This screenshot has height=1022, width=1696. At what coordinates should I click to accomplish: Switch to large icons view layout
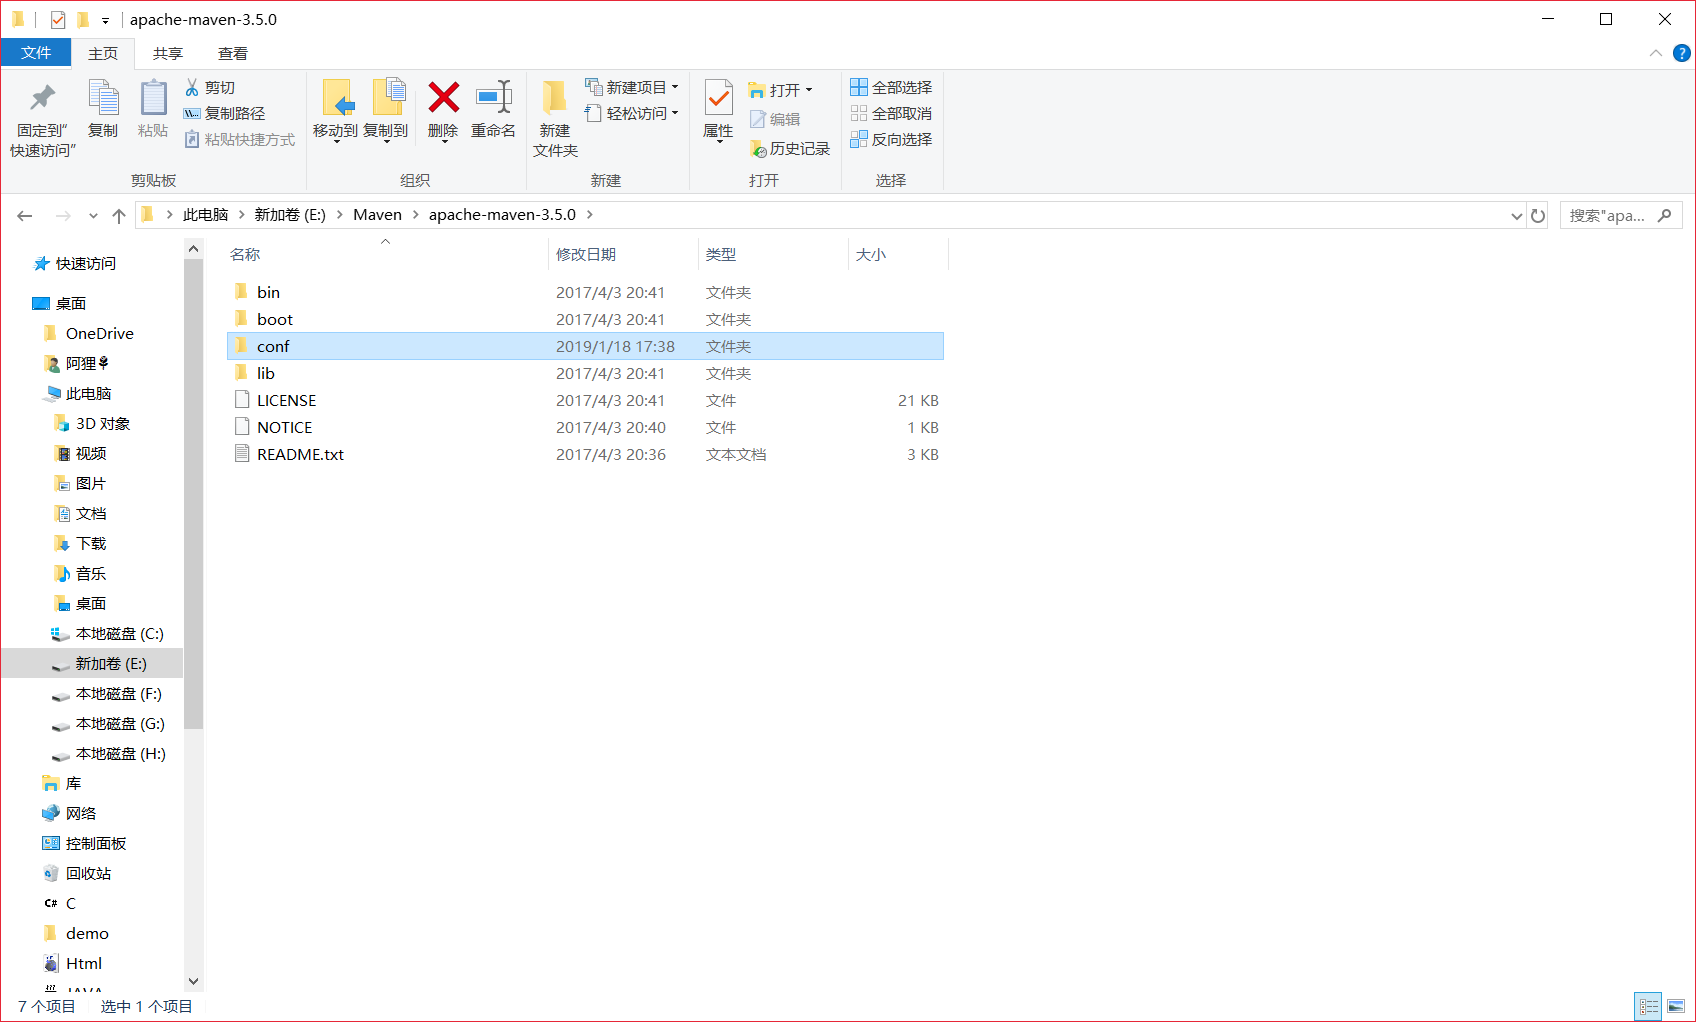1676,1007
